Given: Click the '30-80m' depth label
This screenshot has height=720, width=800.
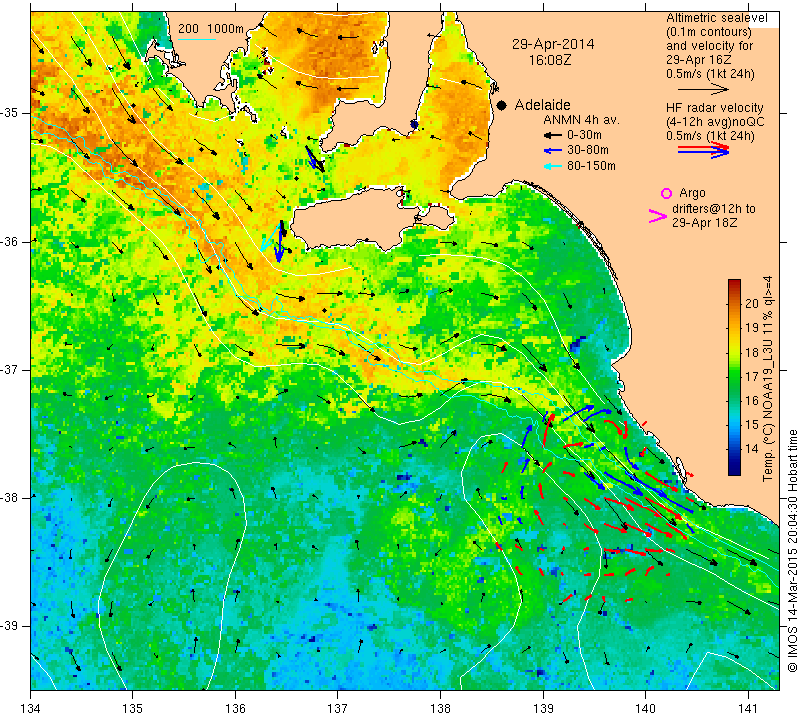Looking at the screenshot, I should pyautogui.click(x=588, y=150).
